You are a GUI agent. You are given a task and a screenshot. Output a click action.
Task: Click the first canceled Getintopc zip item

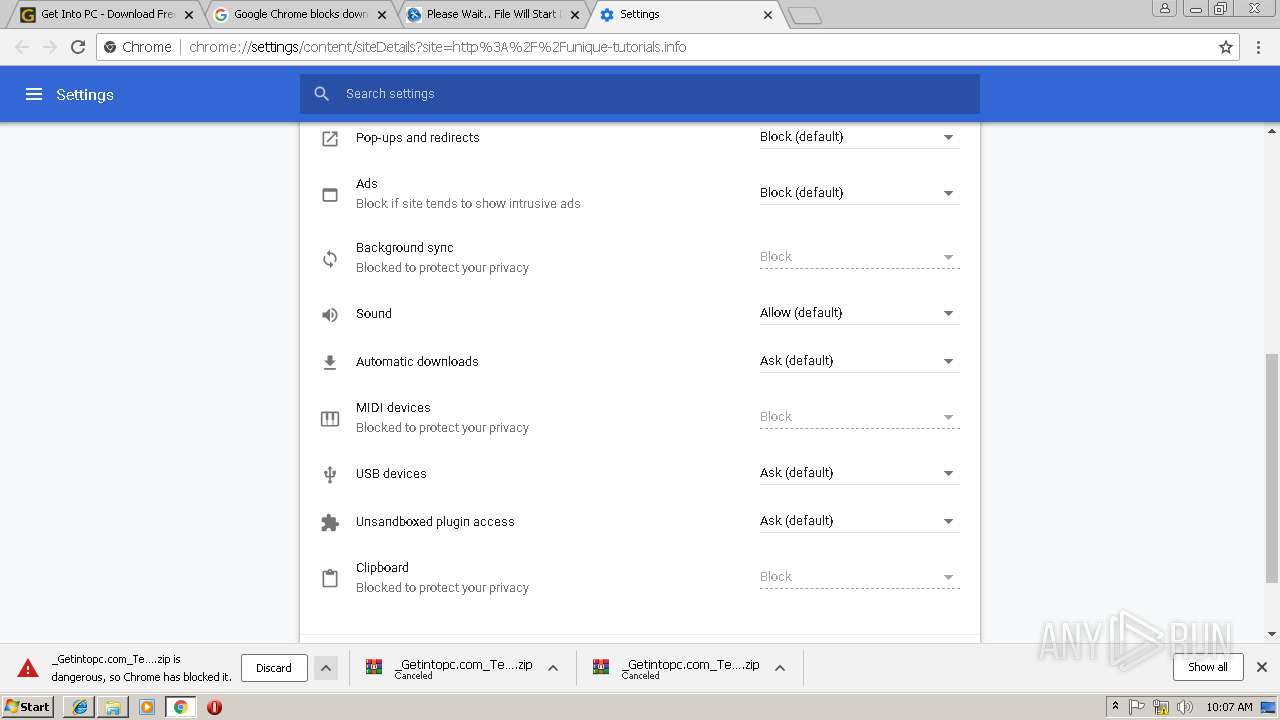tap(449, 668)
